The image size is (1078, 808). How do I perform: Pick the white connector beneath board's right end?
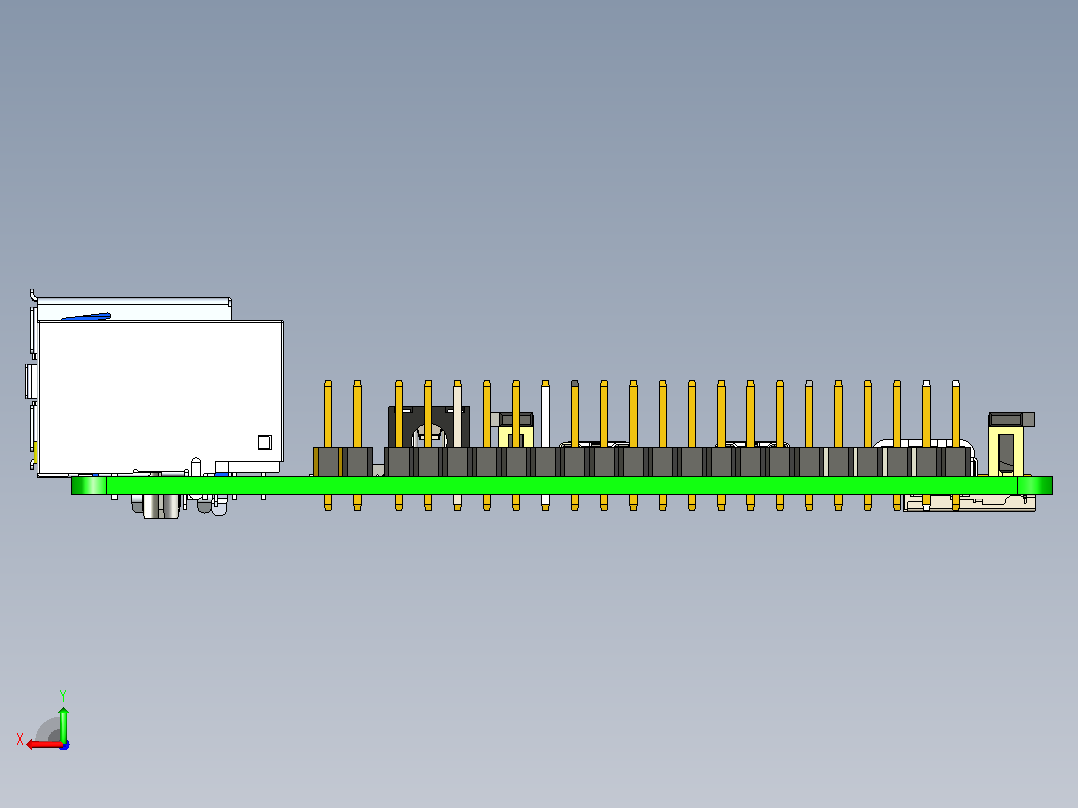(x=969, y=503)
